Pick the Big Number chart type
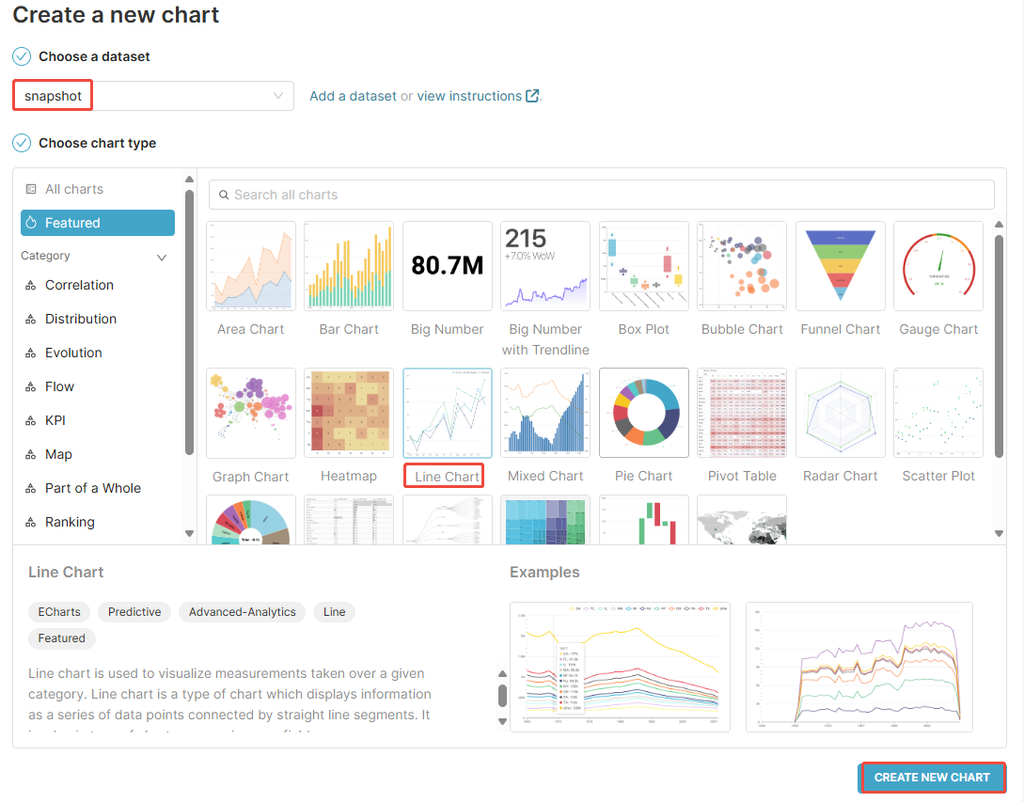The width and height of the screenshot is (1024, 802). click(447, 266)
